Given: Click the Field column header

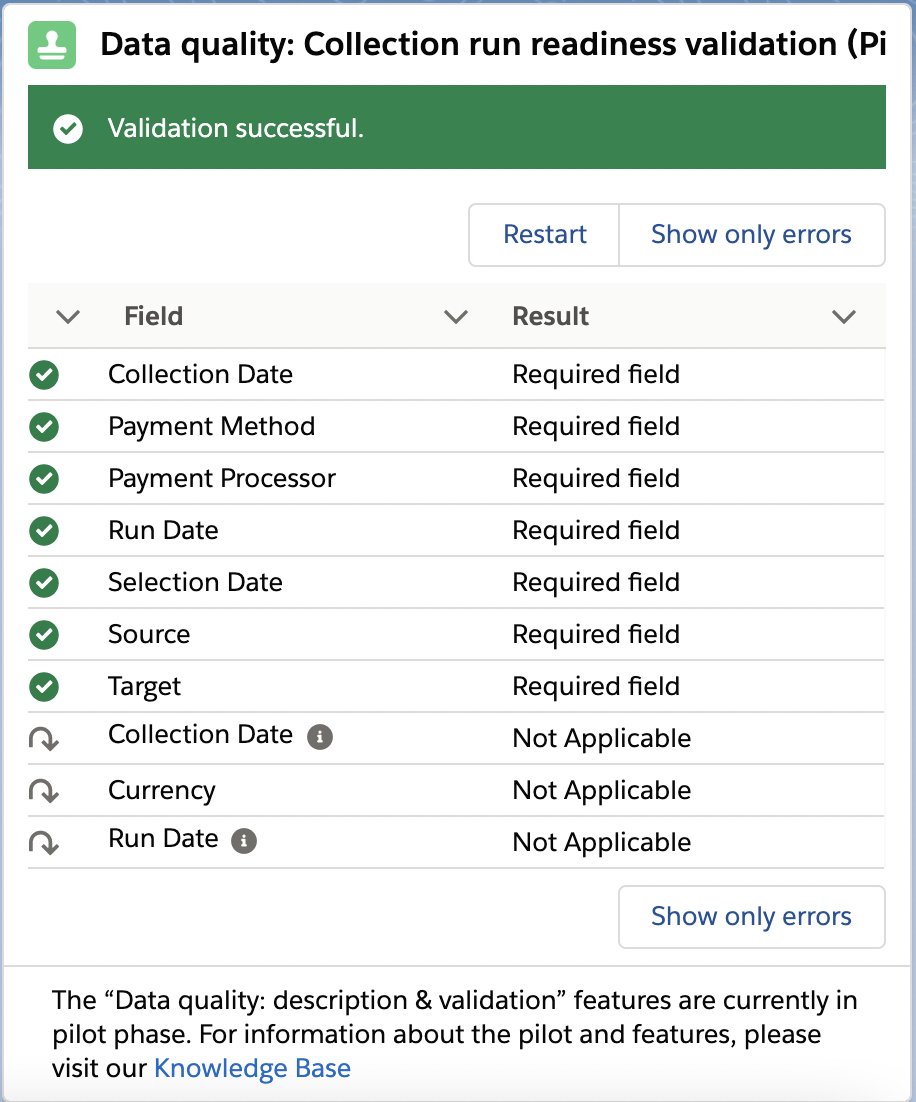Looking at the screenshot, I should tap(153, 316).
